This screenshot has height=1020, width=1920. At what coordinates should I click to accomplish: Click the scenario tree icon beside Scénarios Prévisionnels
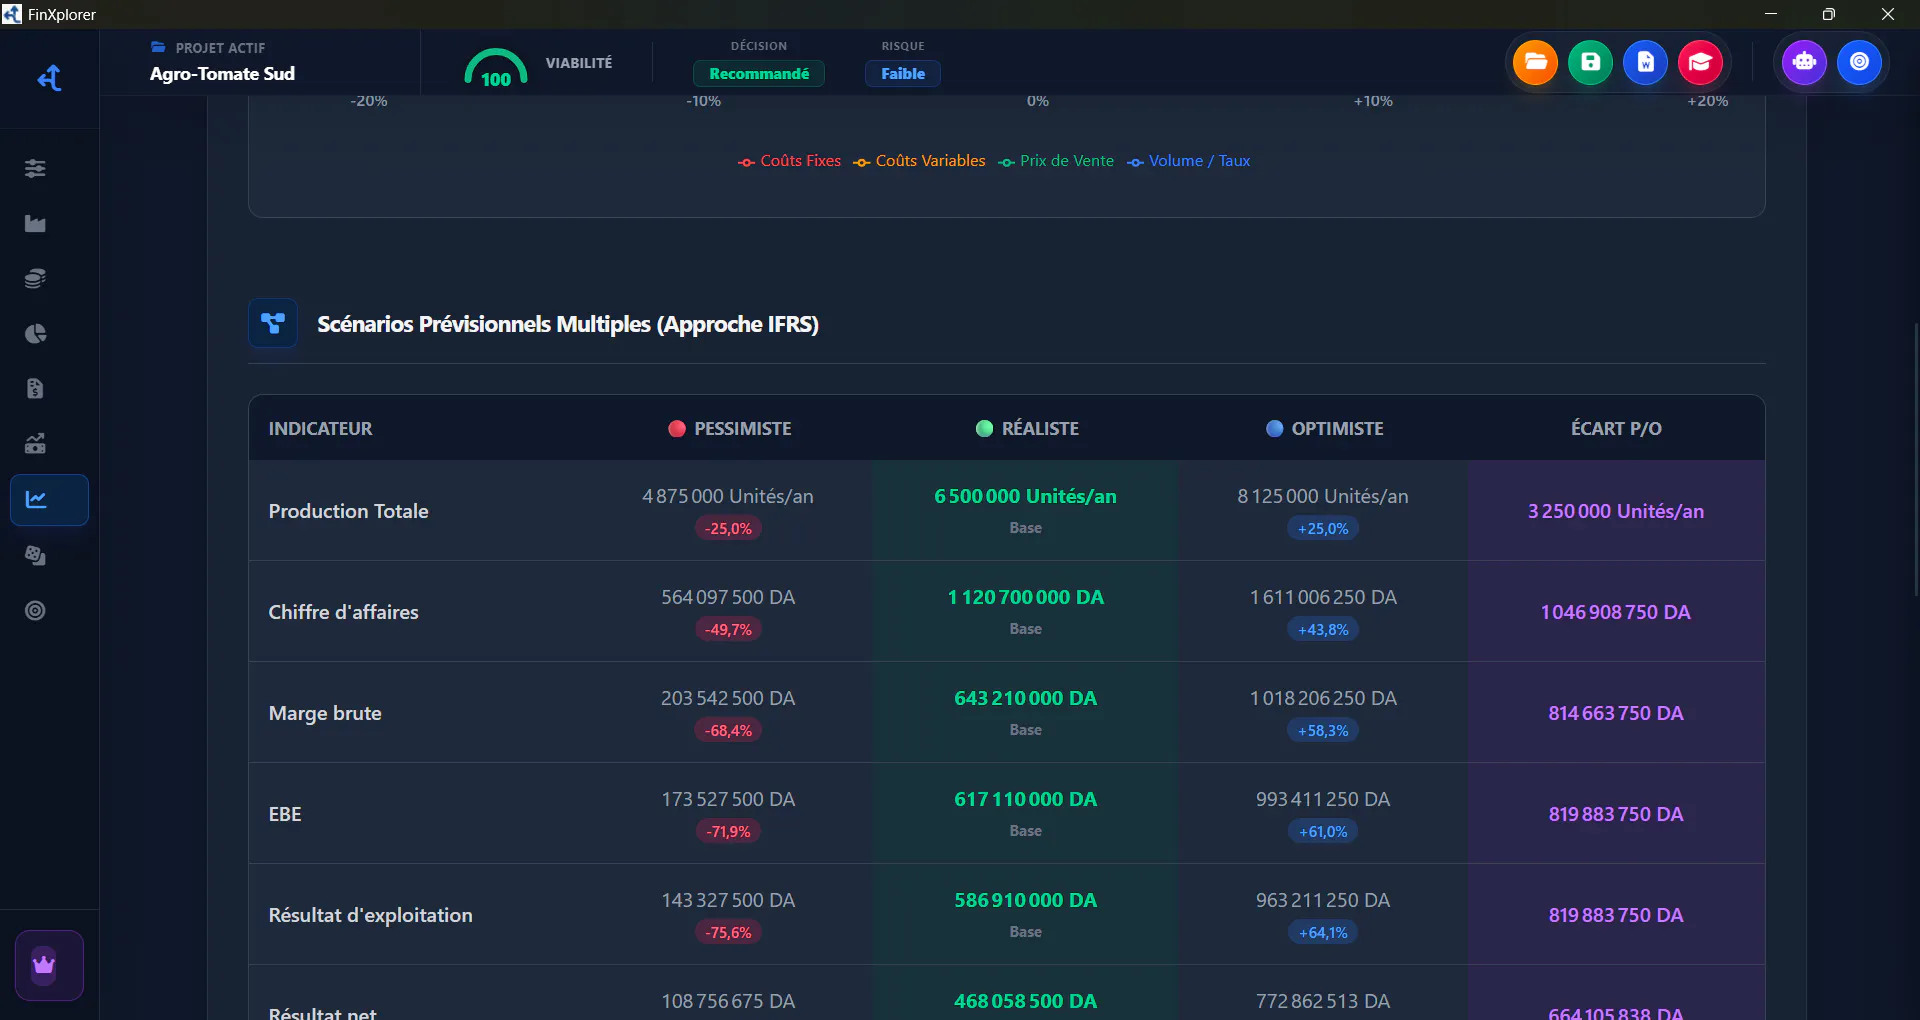(x=273, y=324)
